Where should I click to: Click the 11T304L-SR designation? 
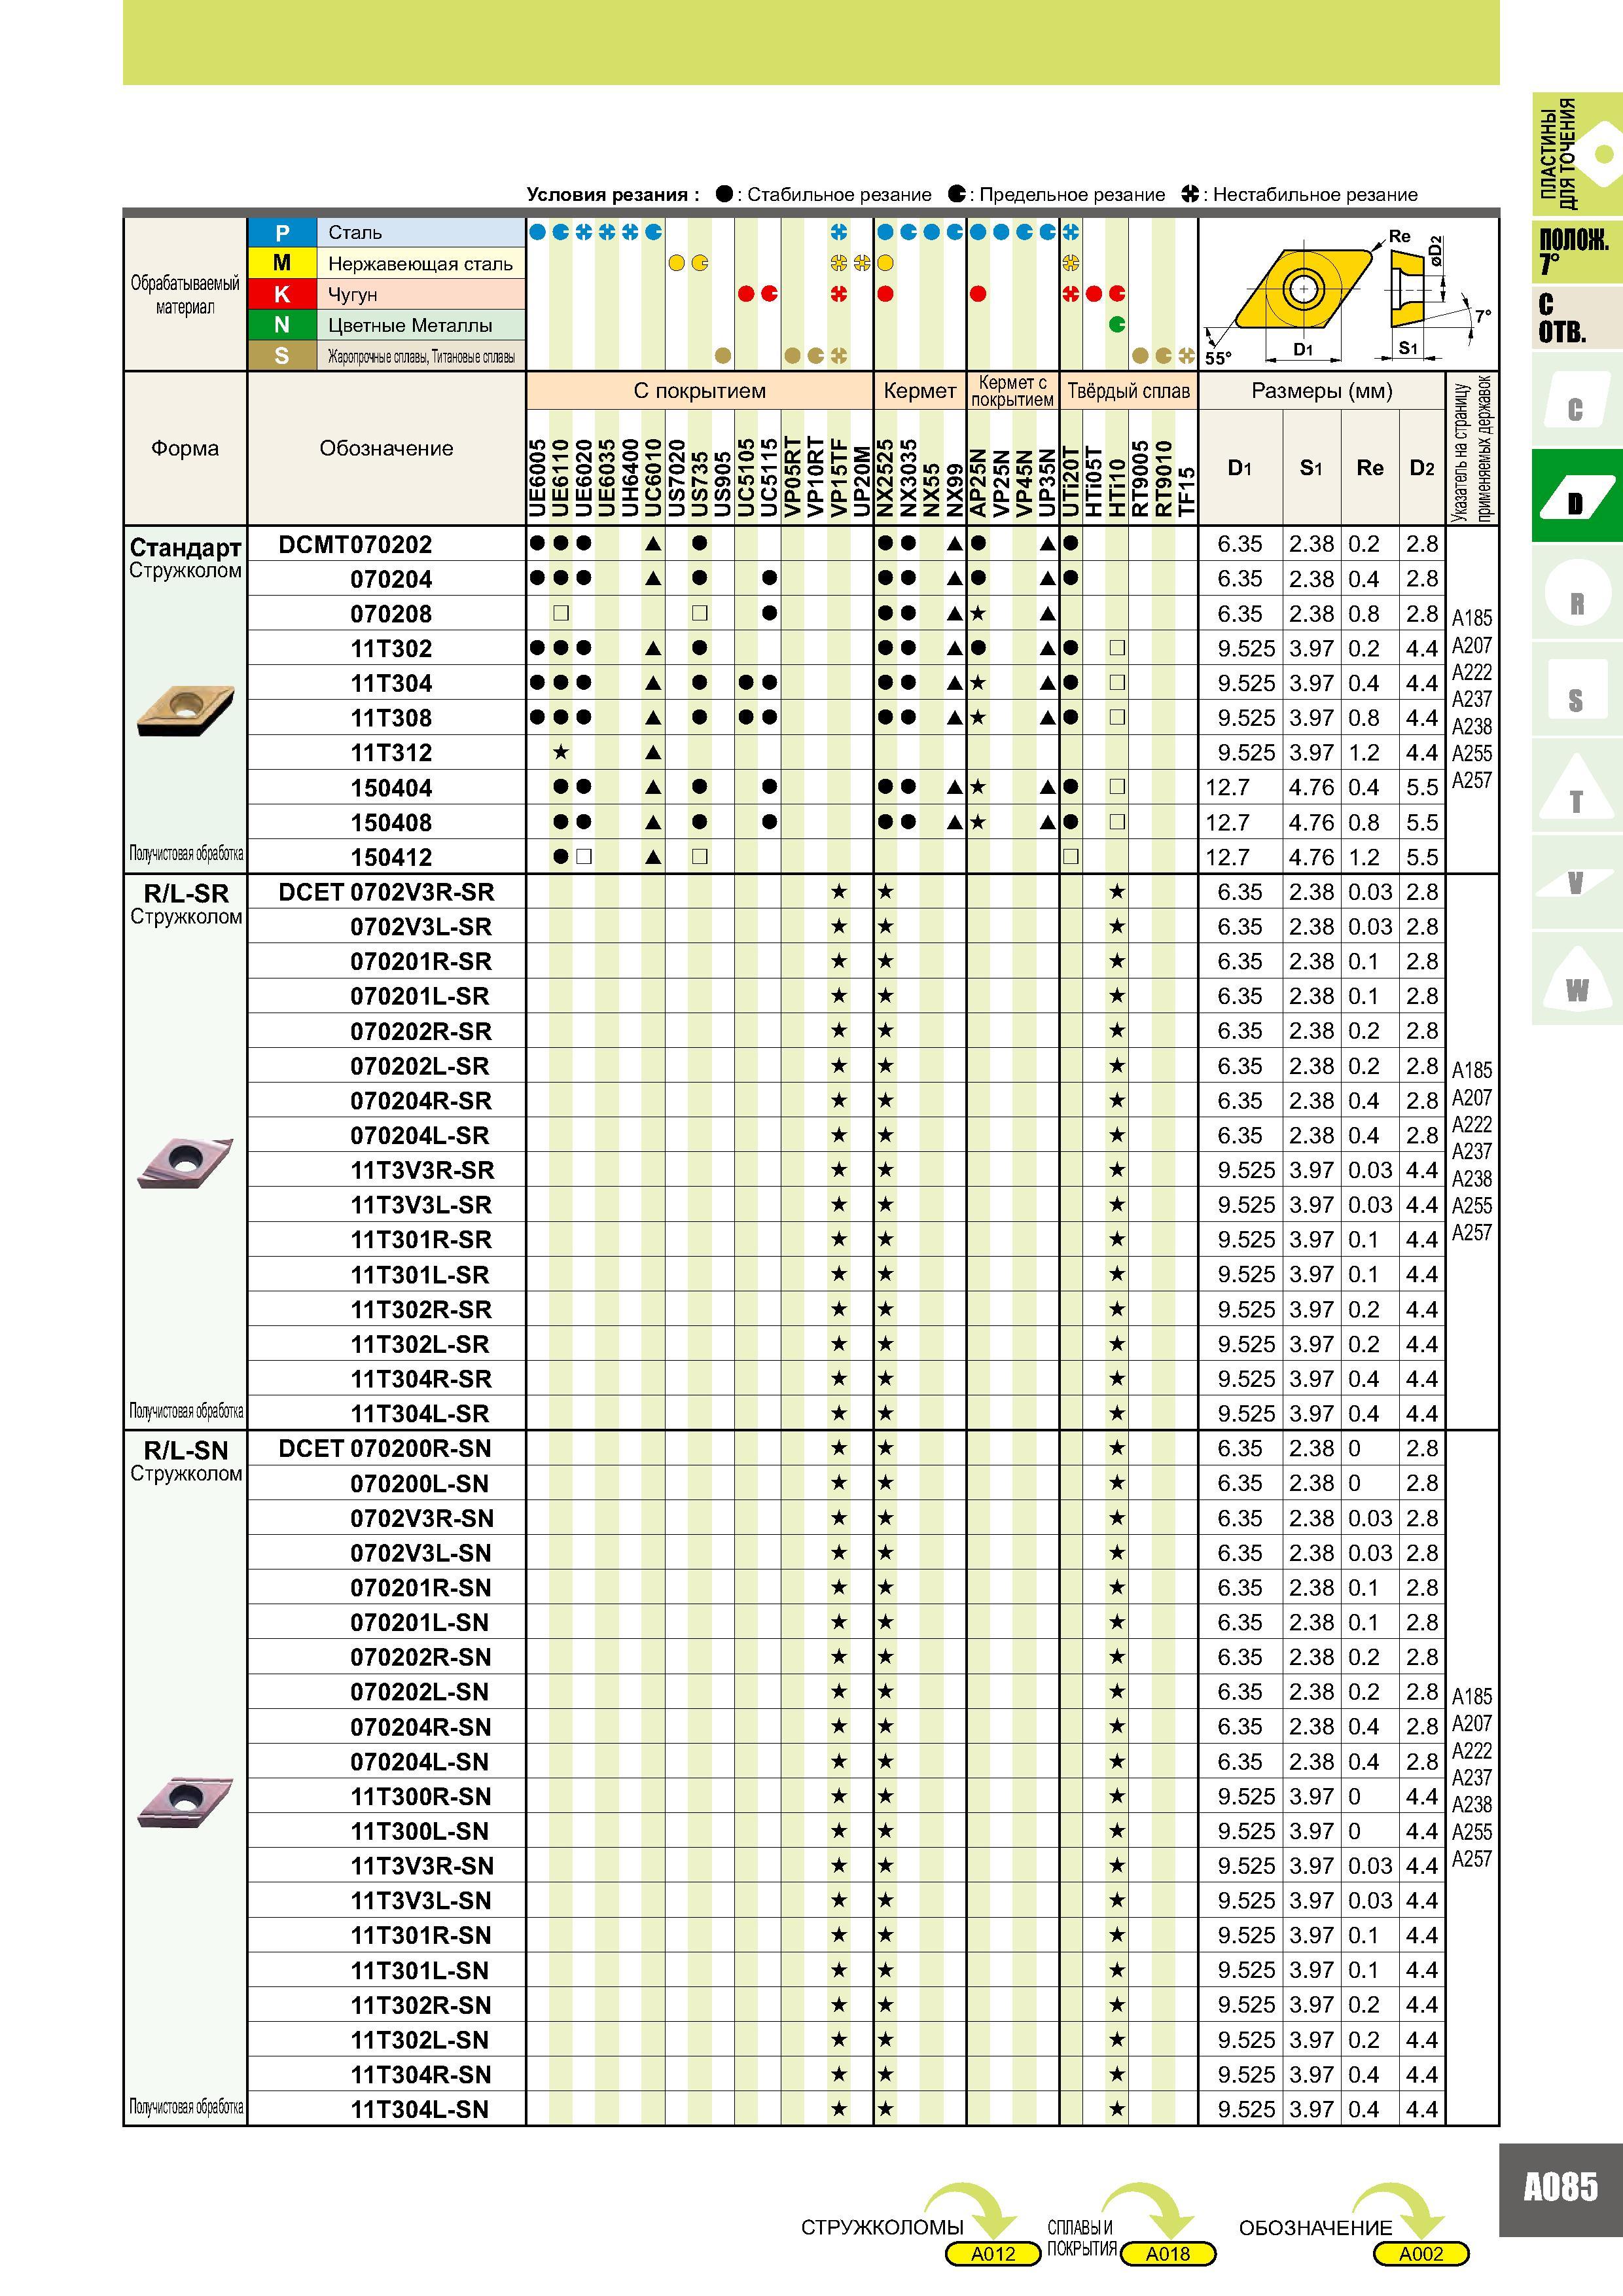tap(420, 1414)
